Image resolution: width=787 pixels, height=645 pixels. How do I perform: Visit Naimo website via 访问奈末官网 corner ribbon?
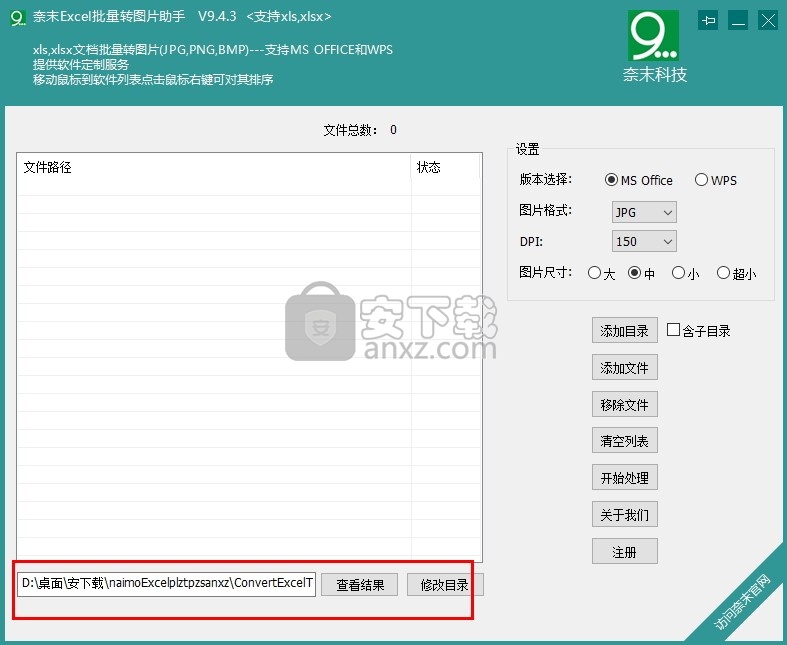click(742, 603)
